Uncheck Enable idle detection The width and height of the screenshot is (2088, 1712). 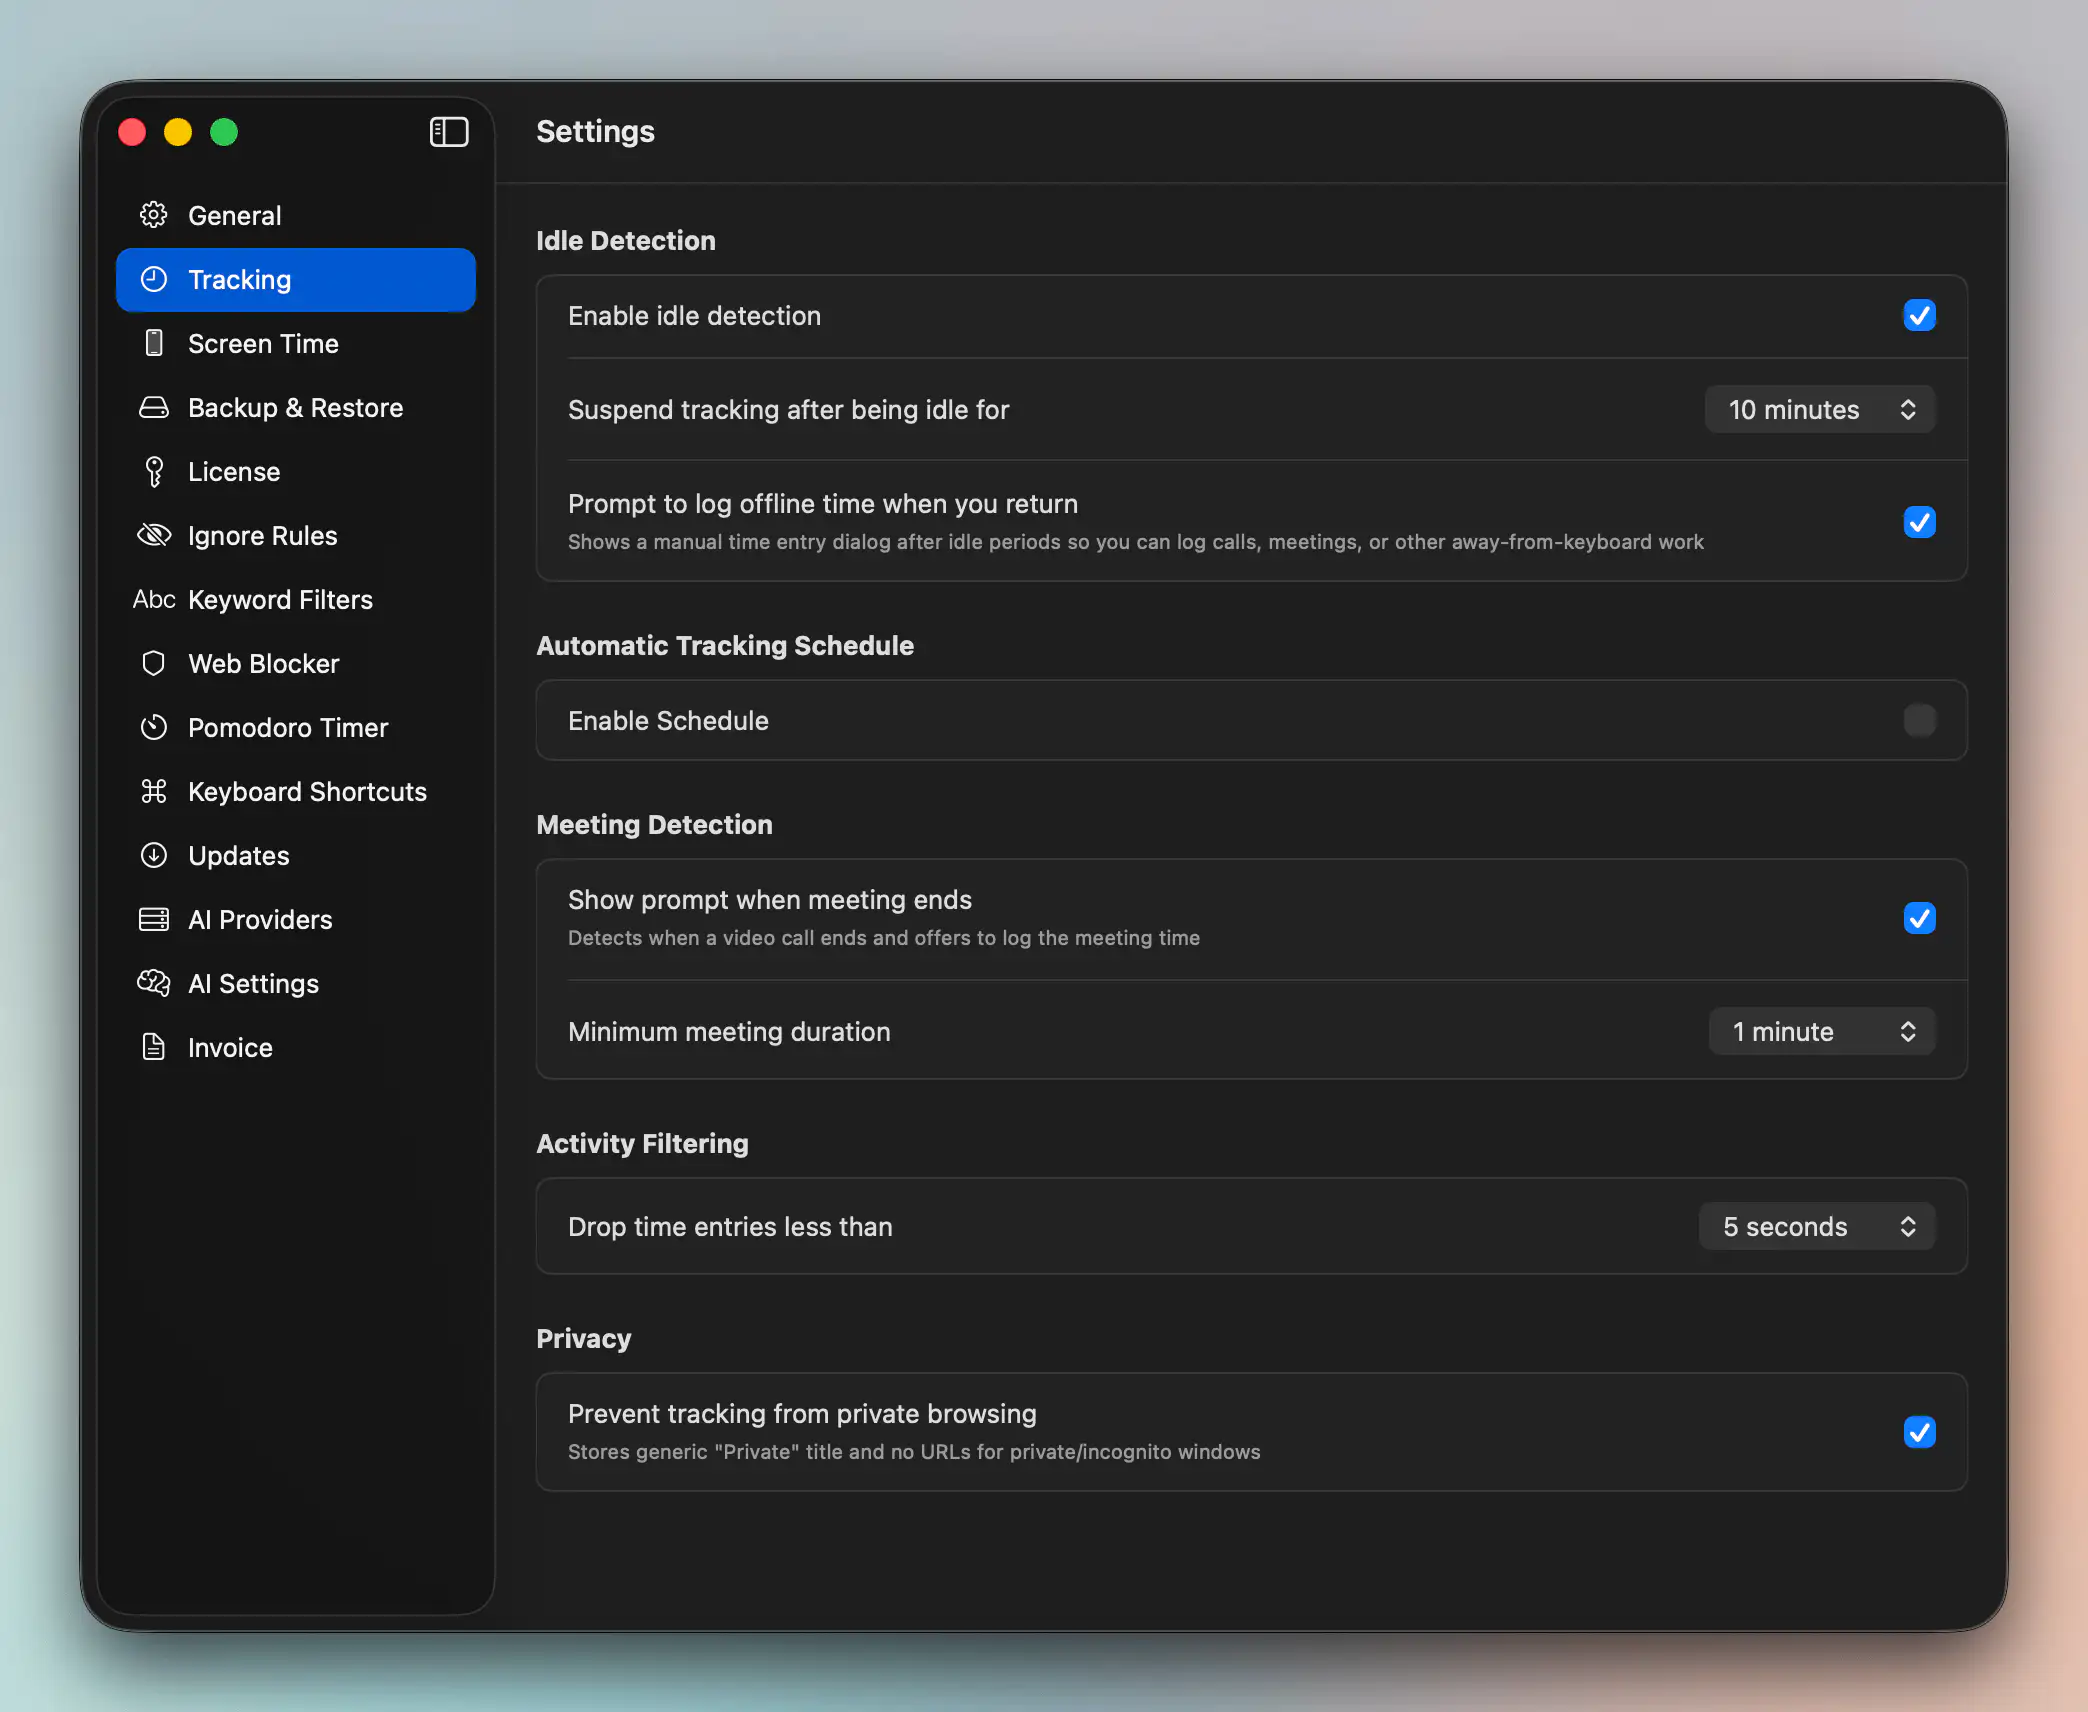[1919, 315]
